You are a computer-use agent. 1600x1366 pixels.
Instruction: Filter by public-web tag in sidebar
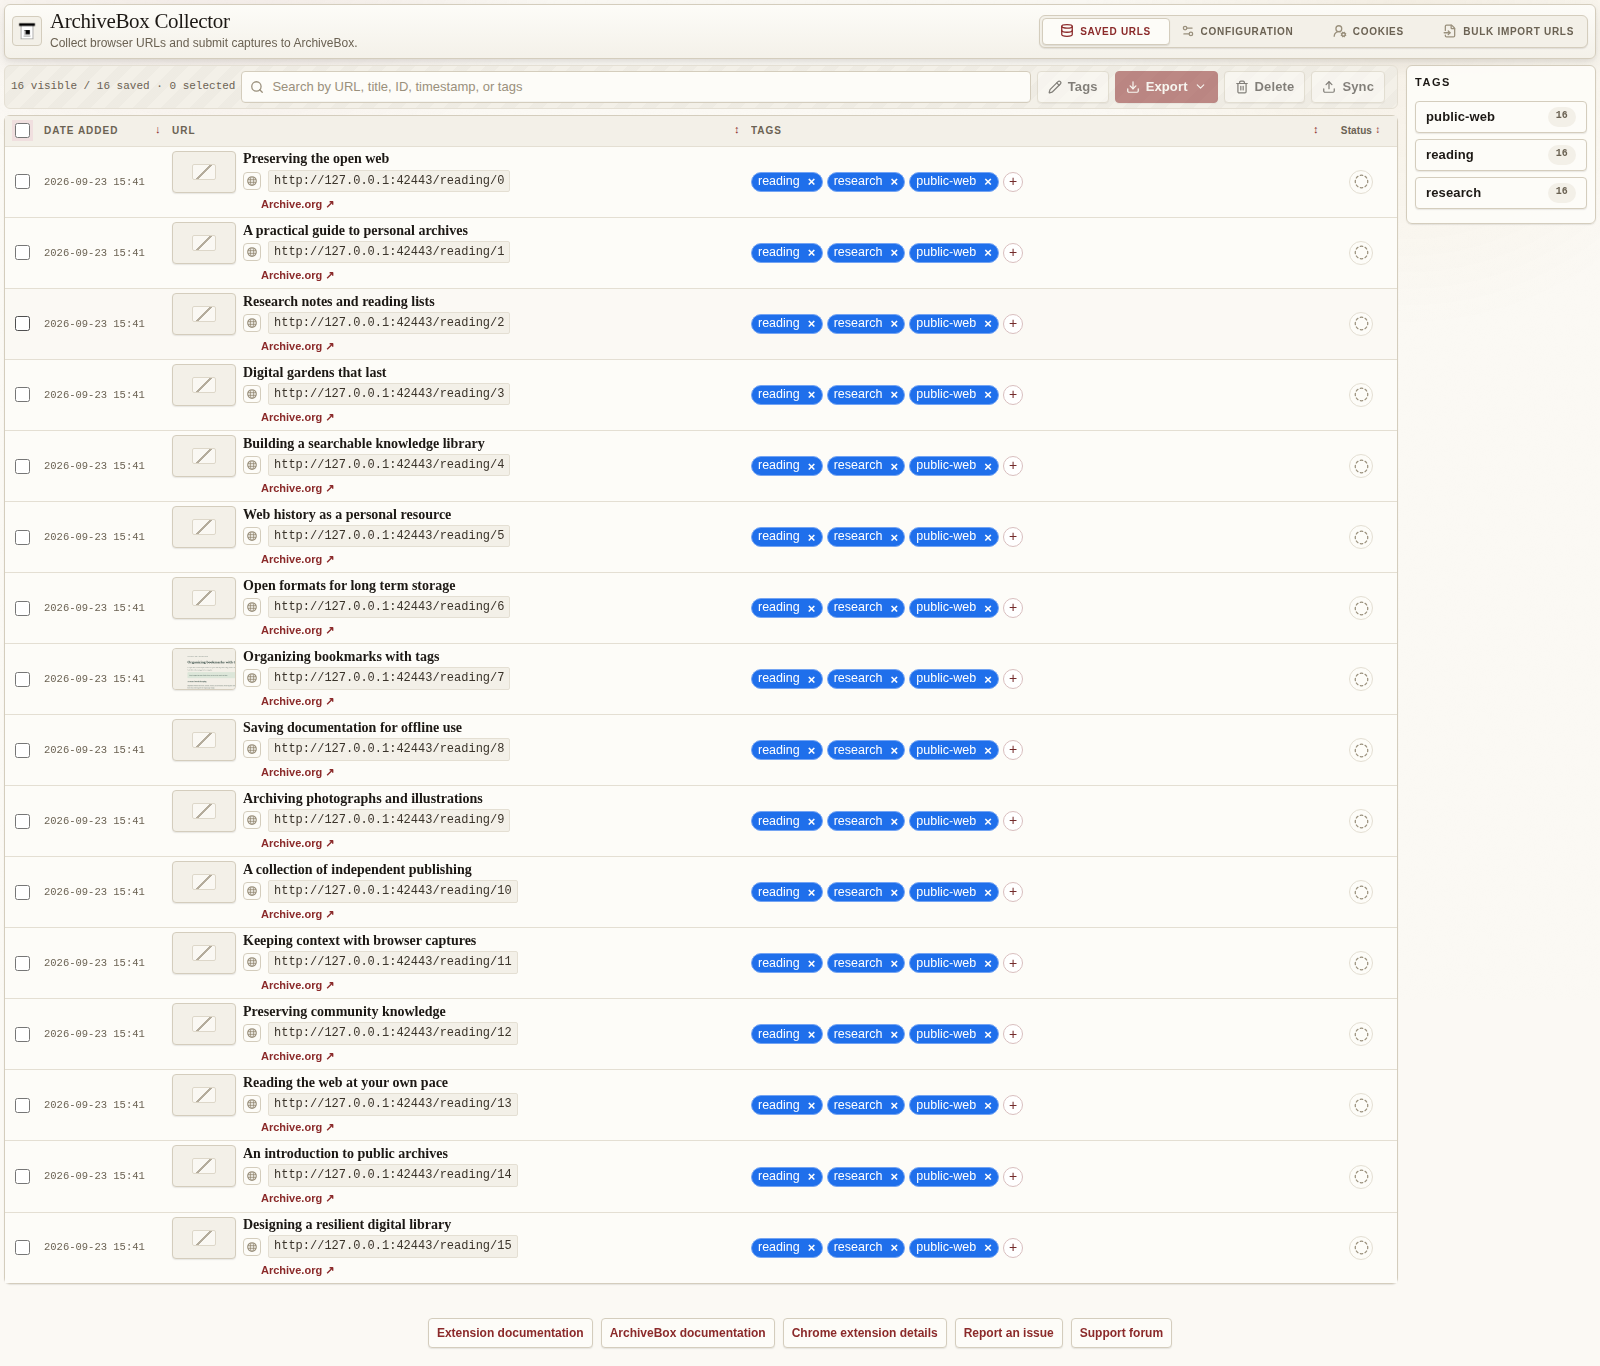tap(1500, 117)
